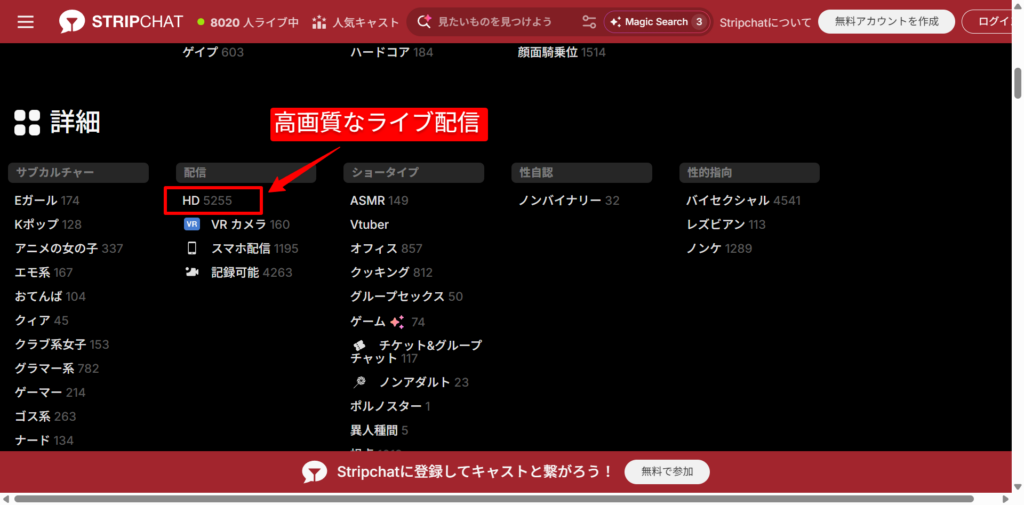Viewport: 1024px width, 505px height.
Task: Click the 記録可能 camera icon
Action: (192, 272)
